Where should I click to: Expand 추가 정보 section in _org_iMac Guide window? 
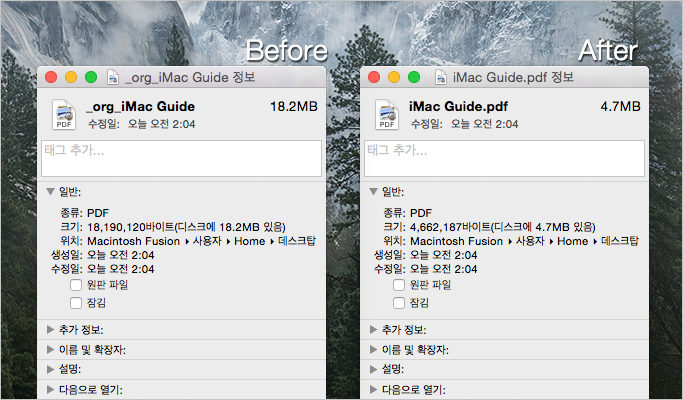pyautogui.click(x=51, y=329)
